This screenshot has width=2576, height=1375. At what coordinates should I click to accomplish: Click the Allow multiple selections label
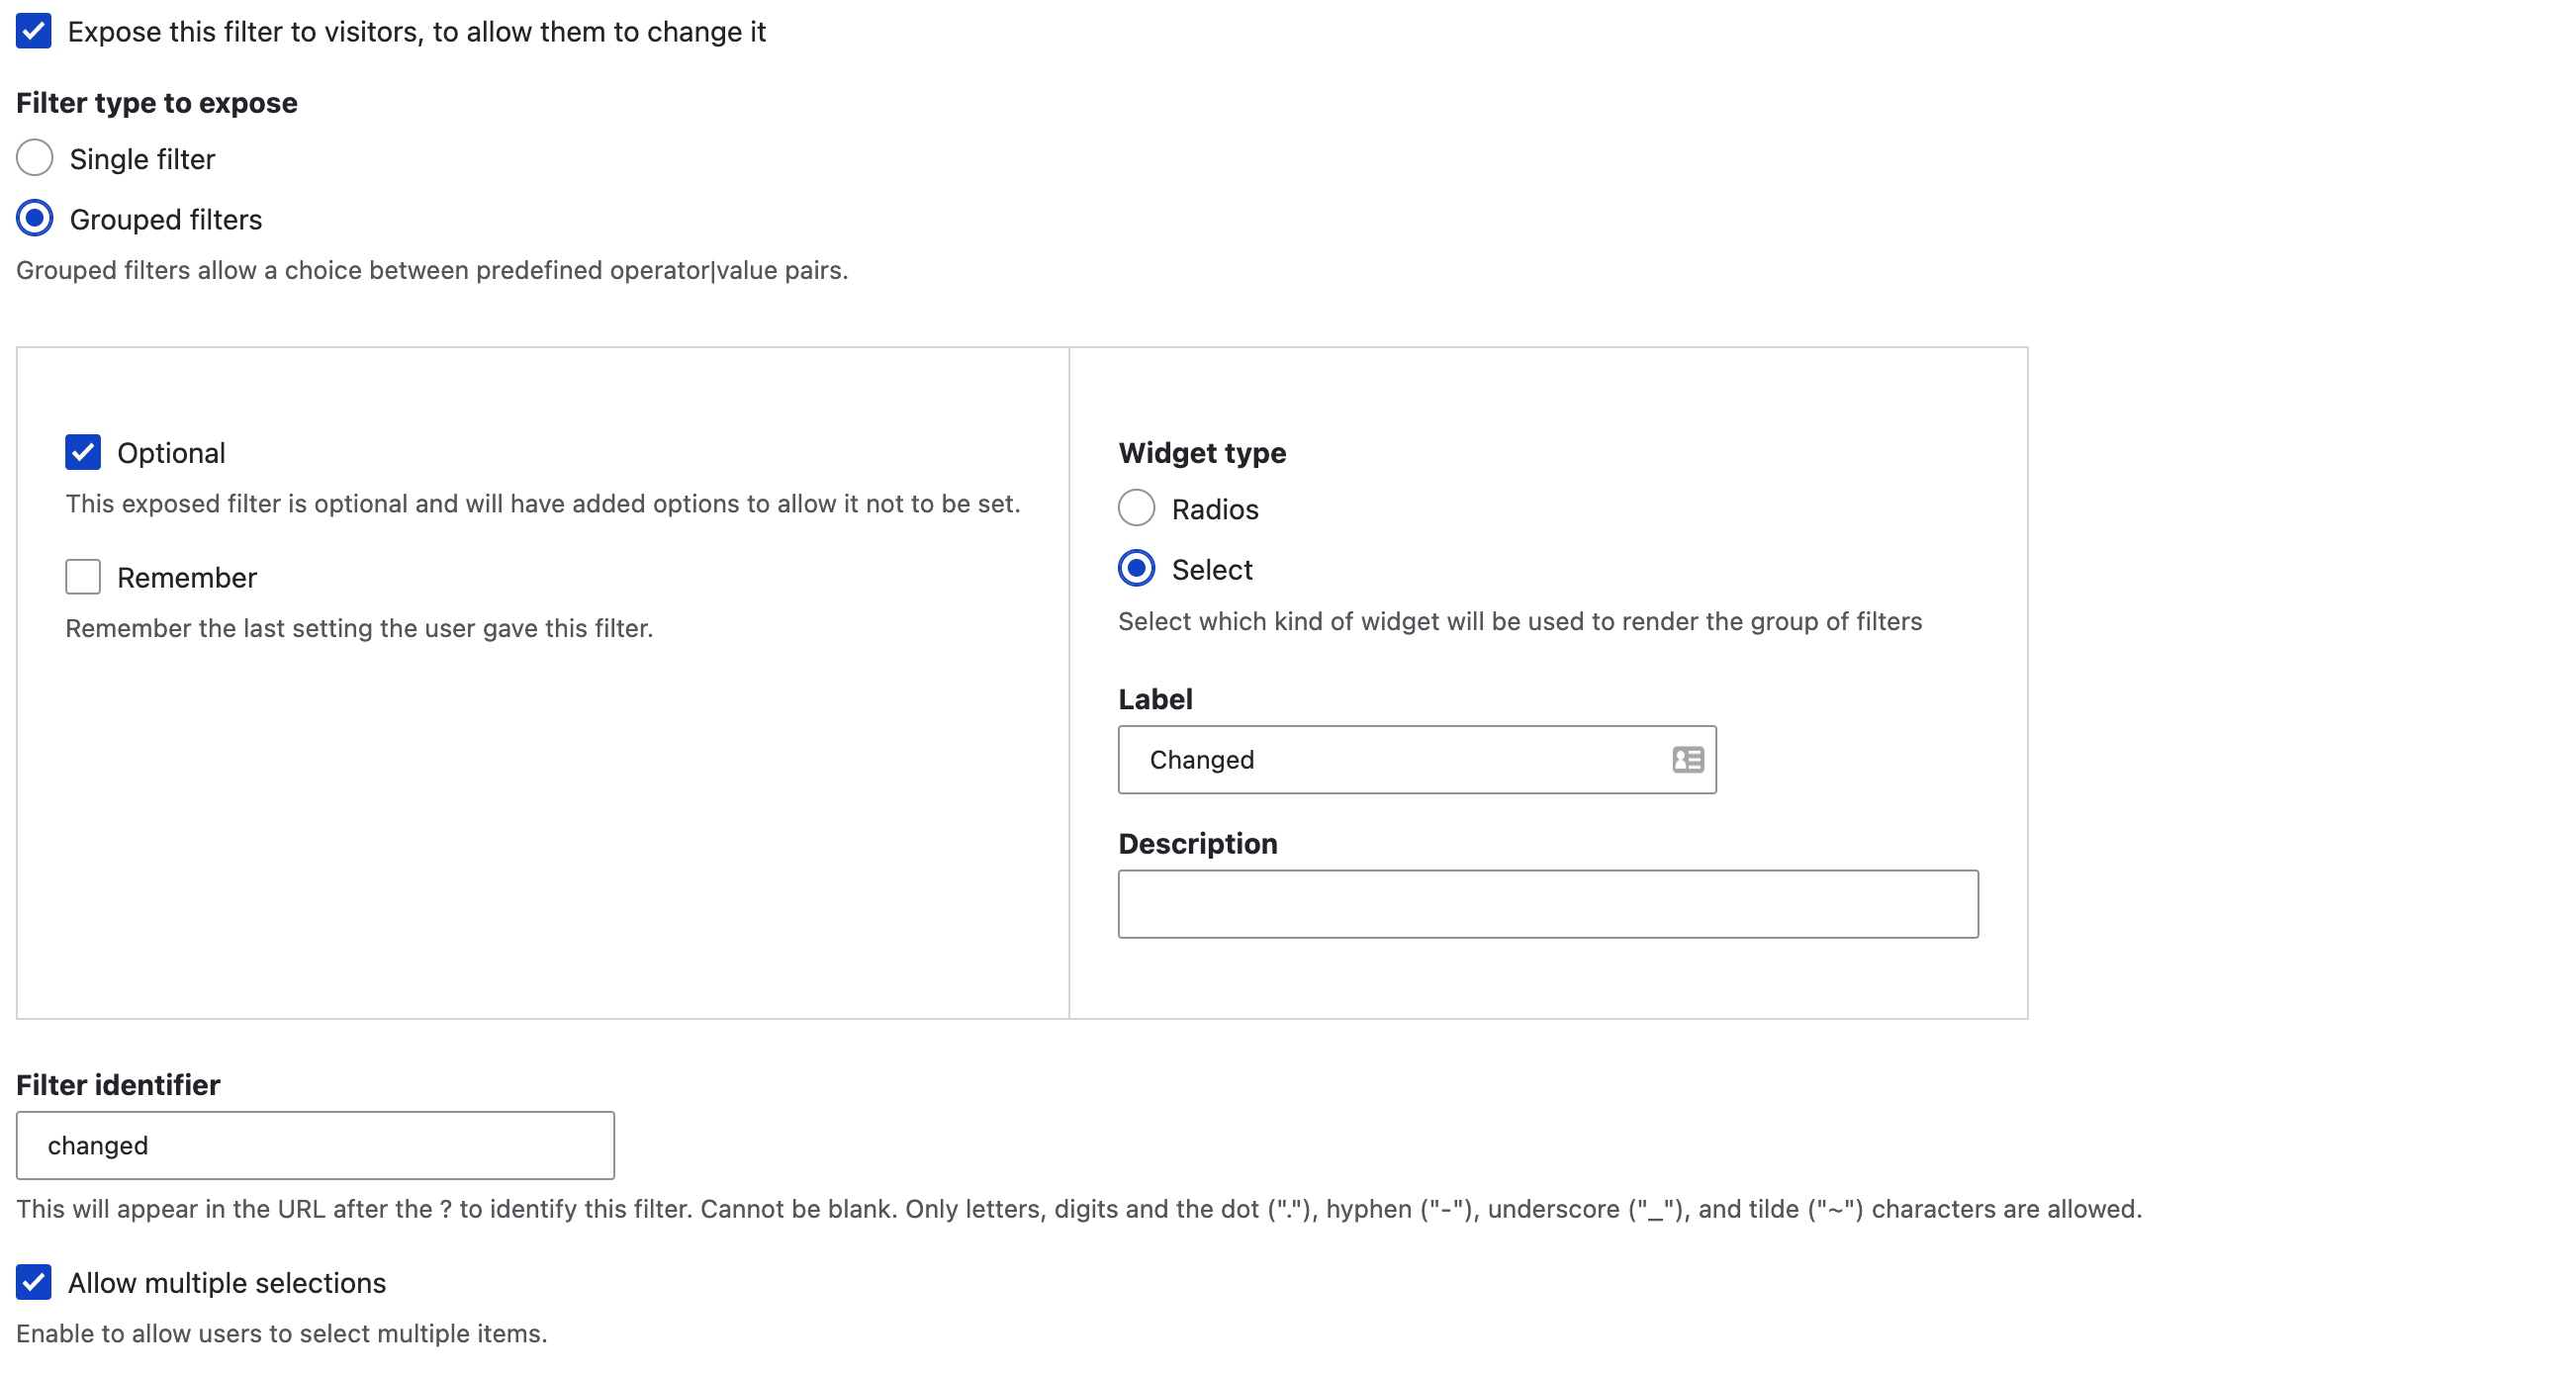coord(227,1283)
